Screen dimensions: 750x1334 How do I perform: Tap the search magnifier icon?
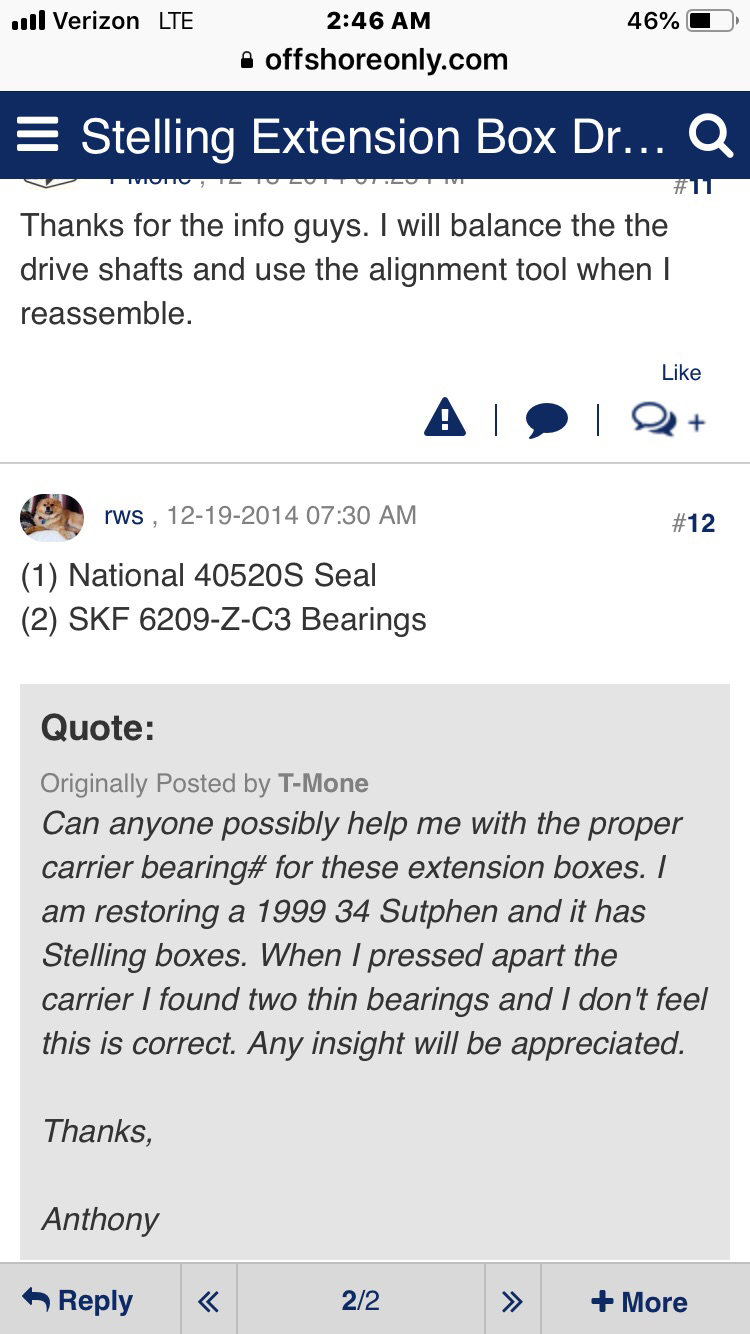(711, 136)
